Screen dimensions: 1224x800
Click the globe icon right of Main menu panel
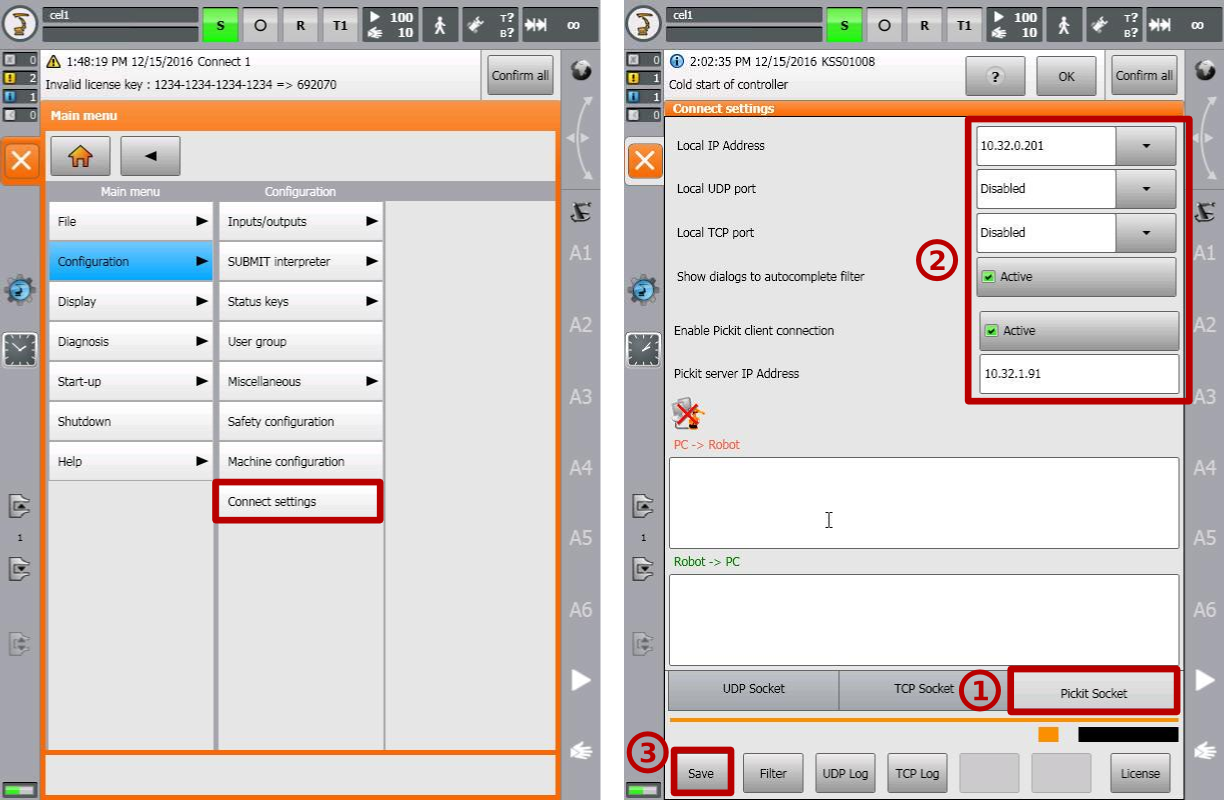click(x=581, y=71)
